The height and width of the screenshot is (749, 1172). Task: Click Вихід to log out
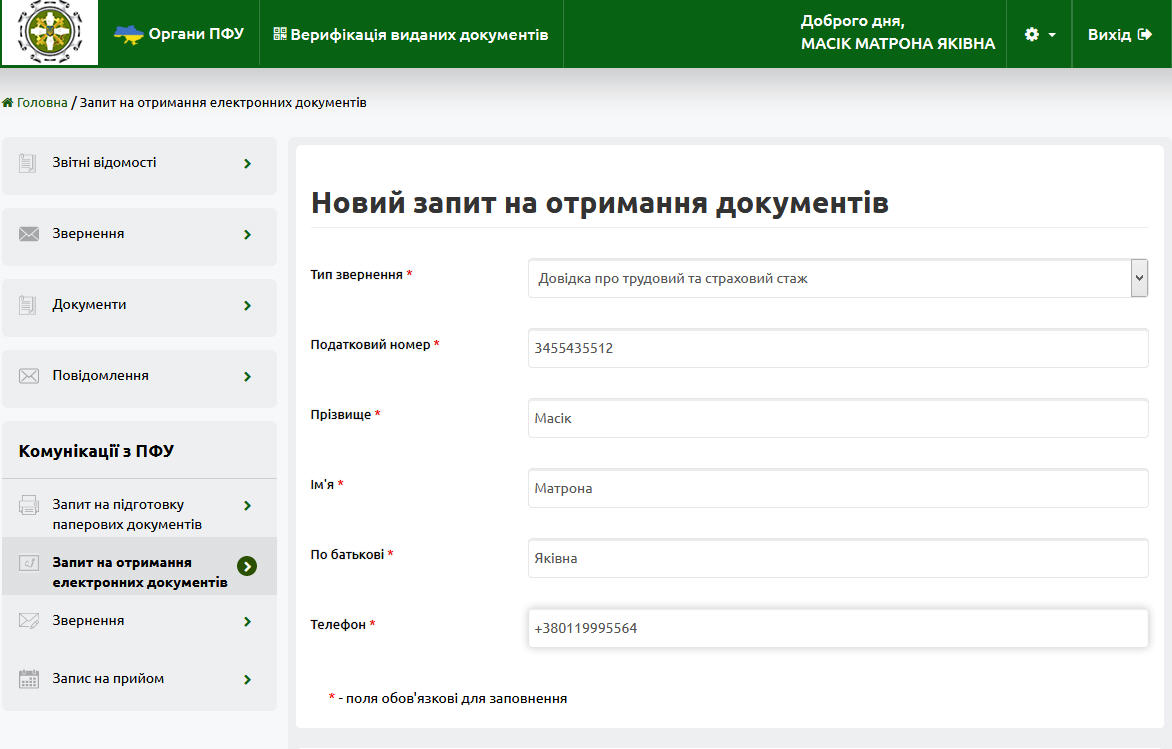(x=1113, y=33)
